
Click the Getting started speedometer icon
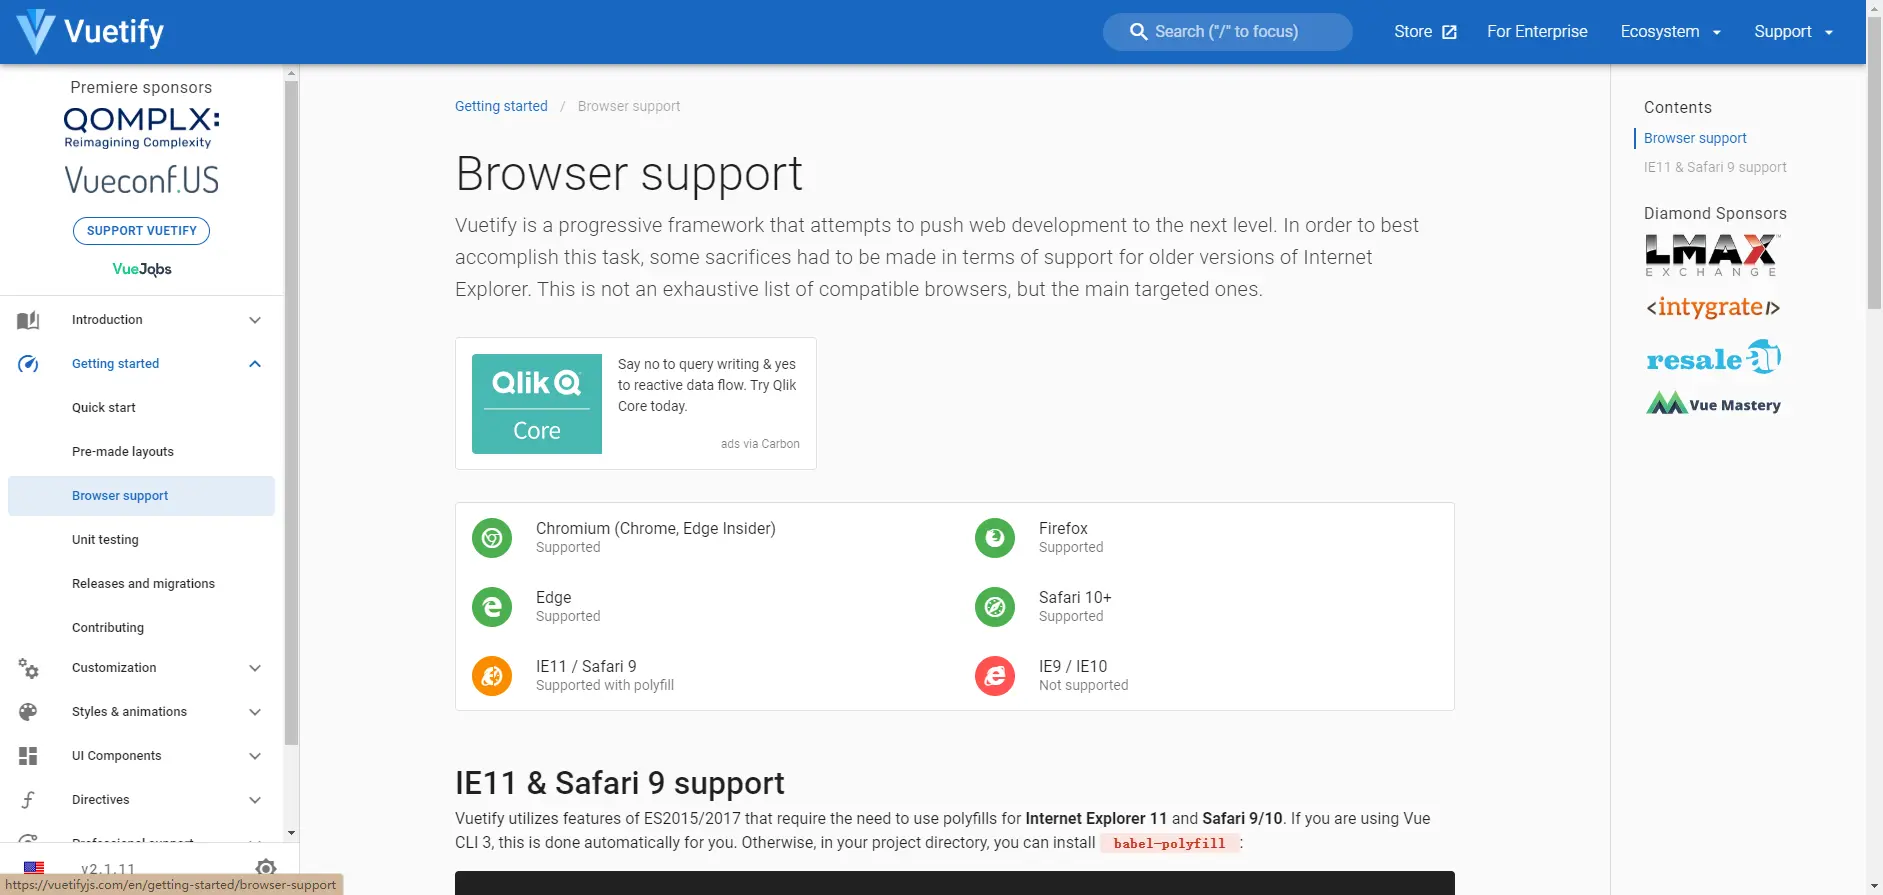click(x=28, y=364)
